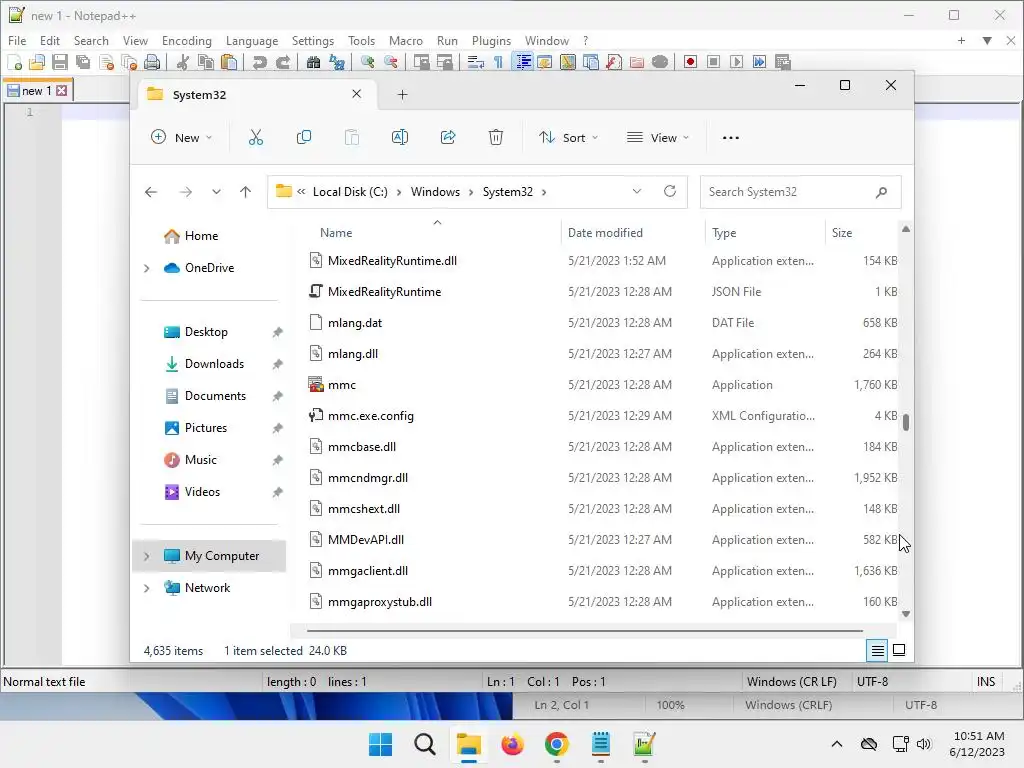Click Notepad++ Open file toolbar icon
The height and width of the screenshot is (768, 1024).
coord(37,62)
